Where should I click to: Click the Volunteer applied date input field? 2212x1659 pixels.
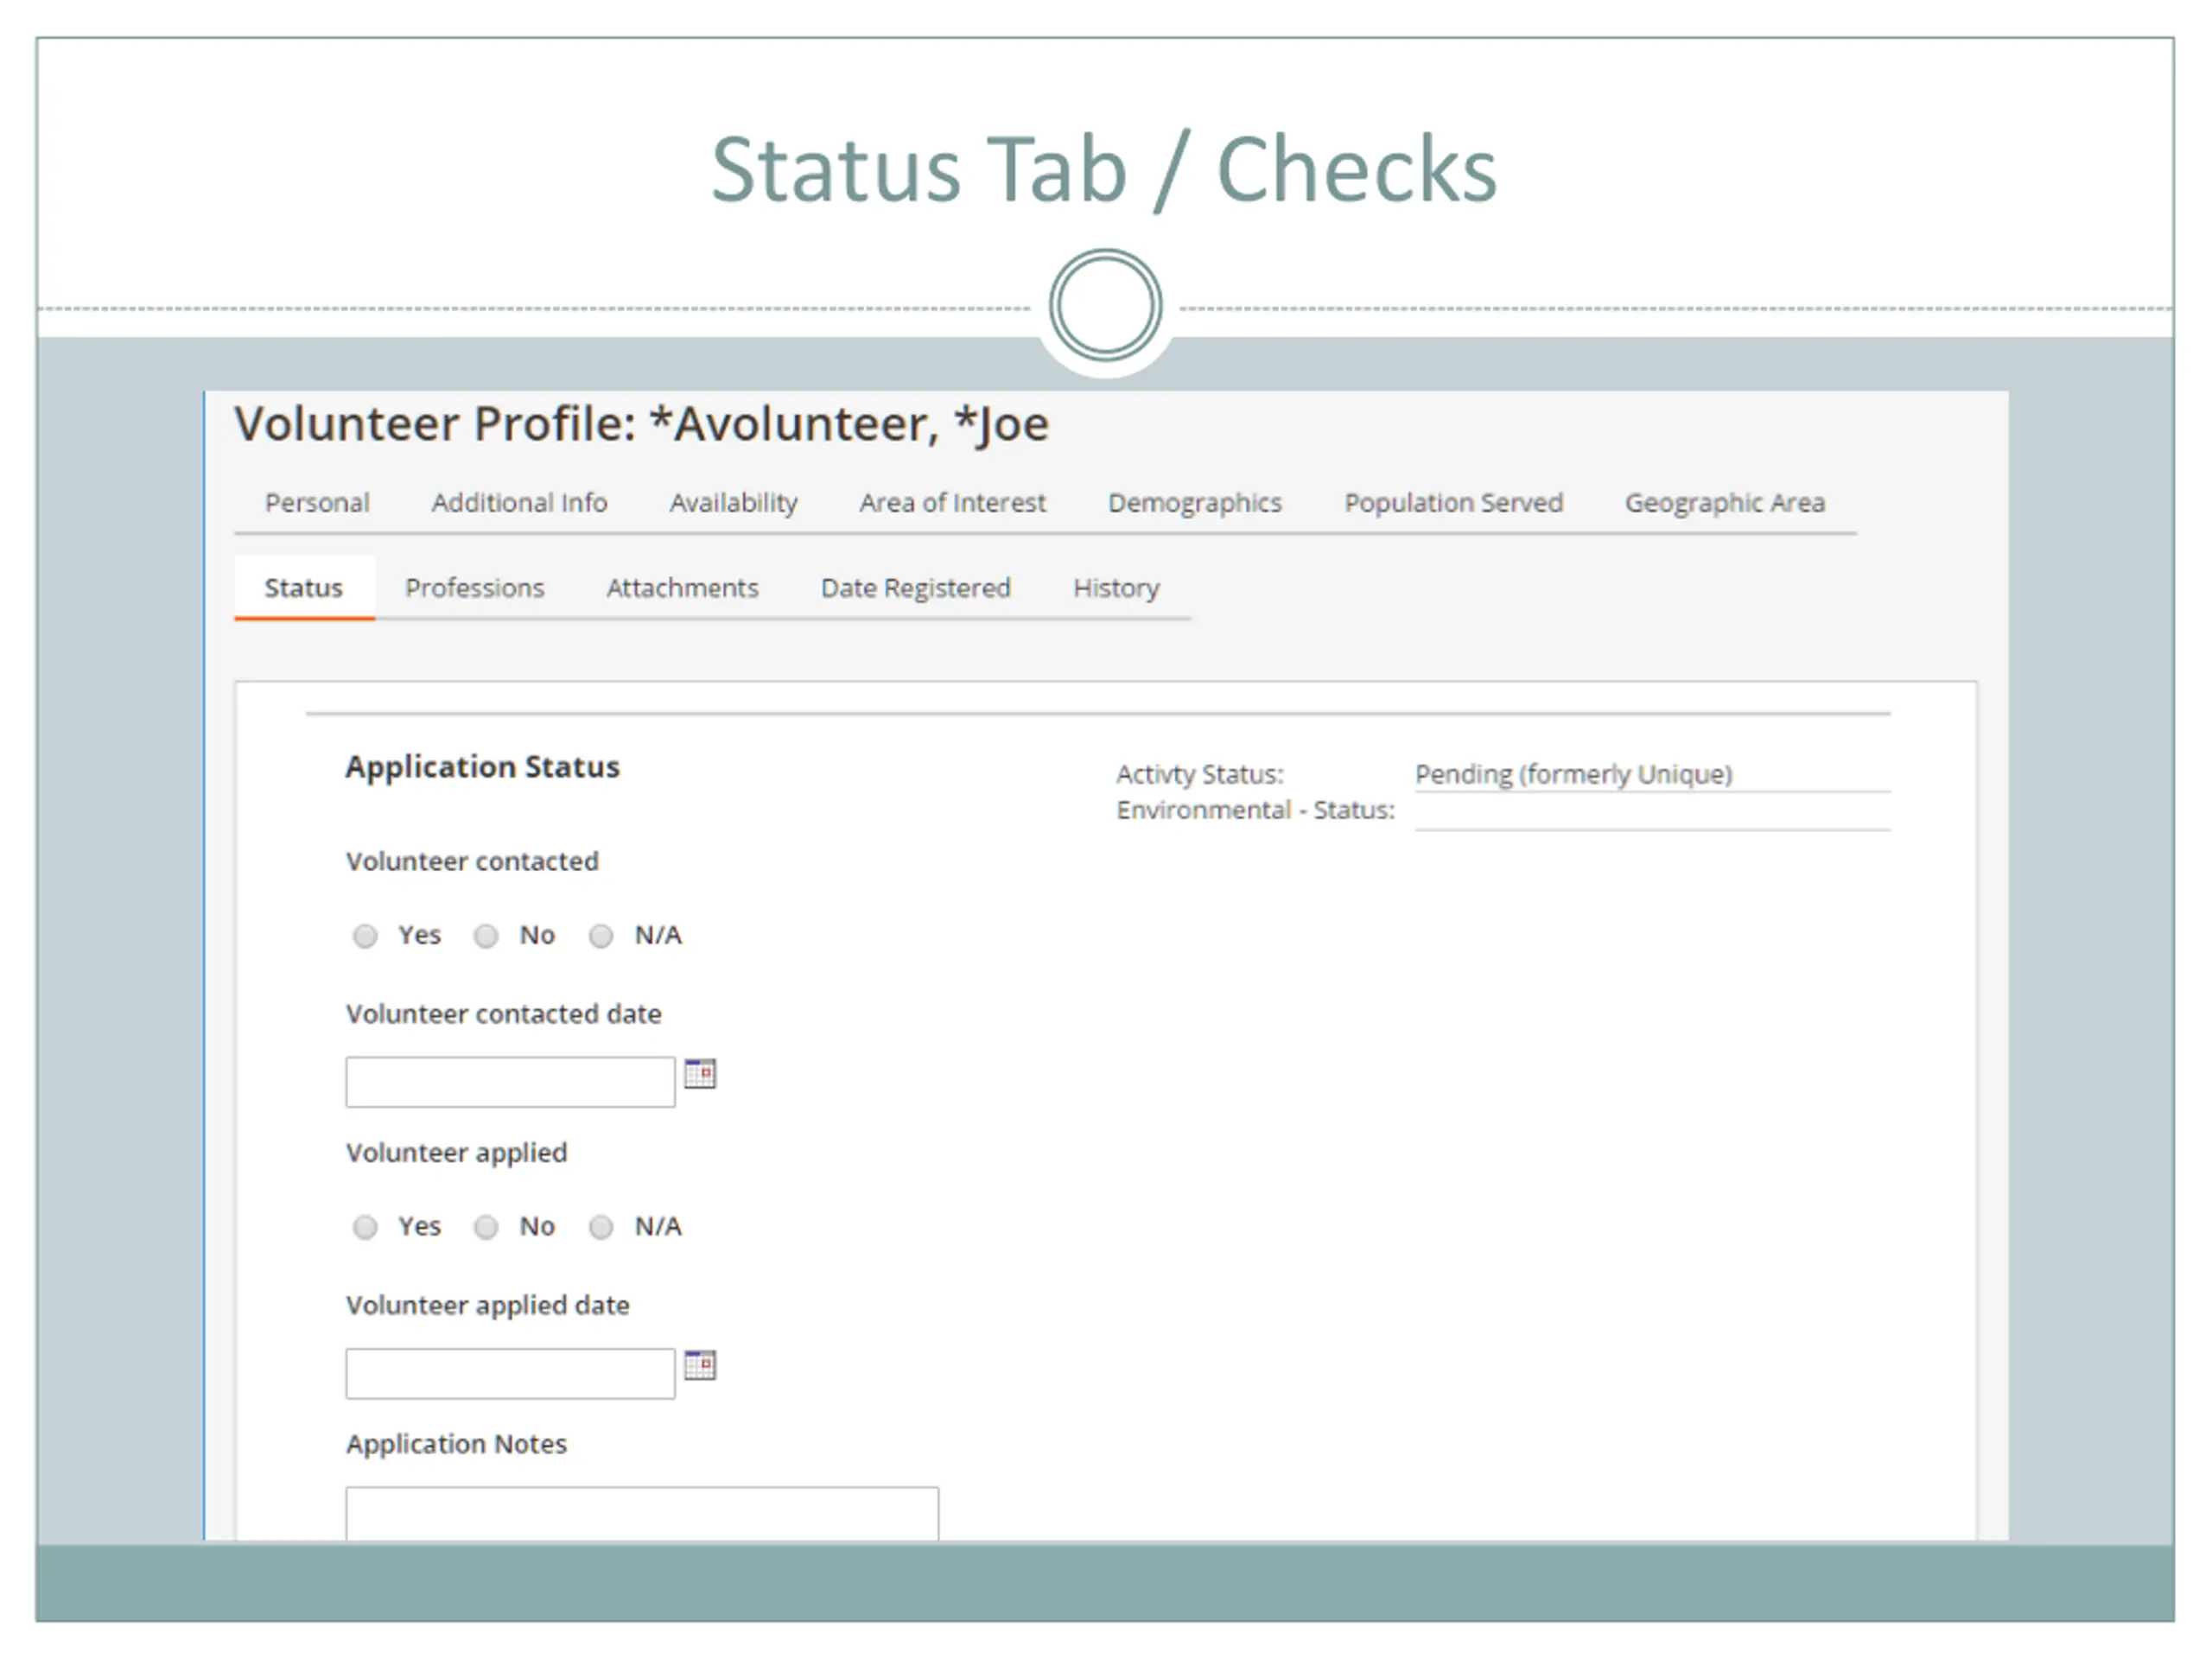[x=510, y=1373]
